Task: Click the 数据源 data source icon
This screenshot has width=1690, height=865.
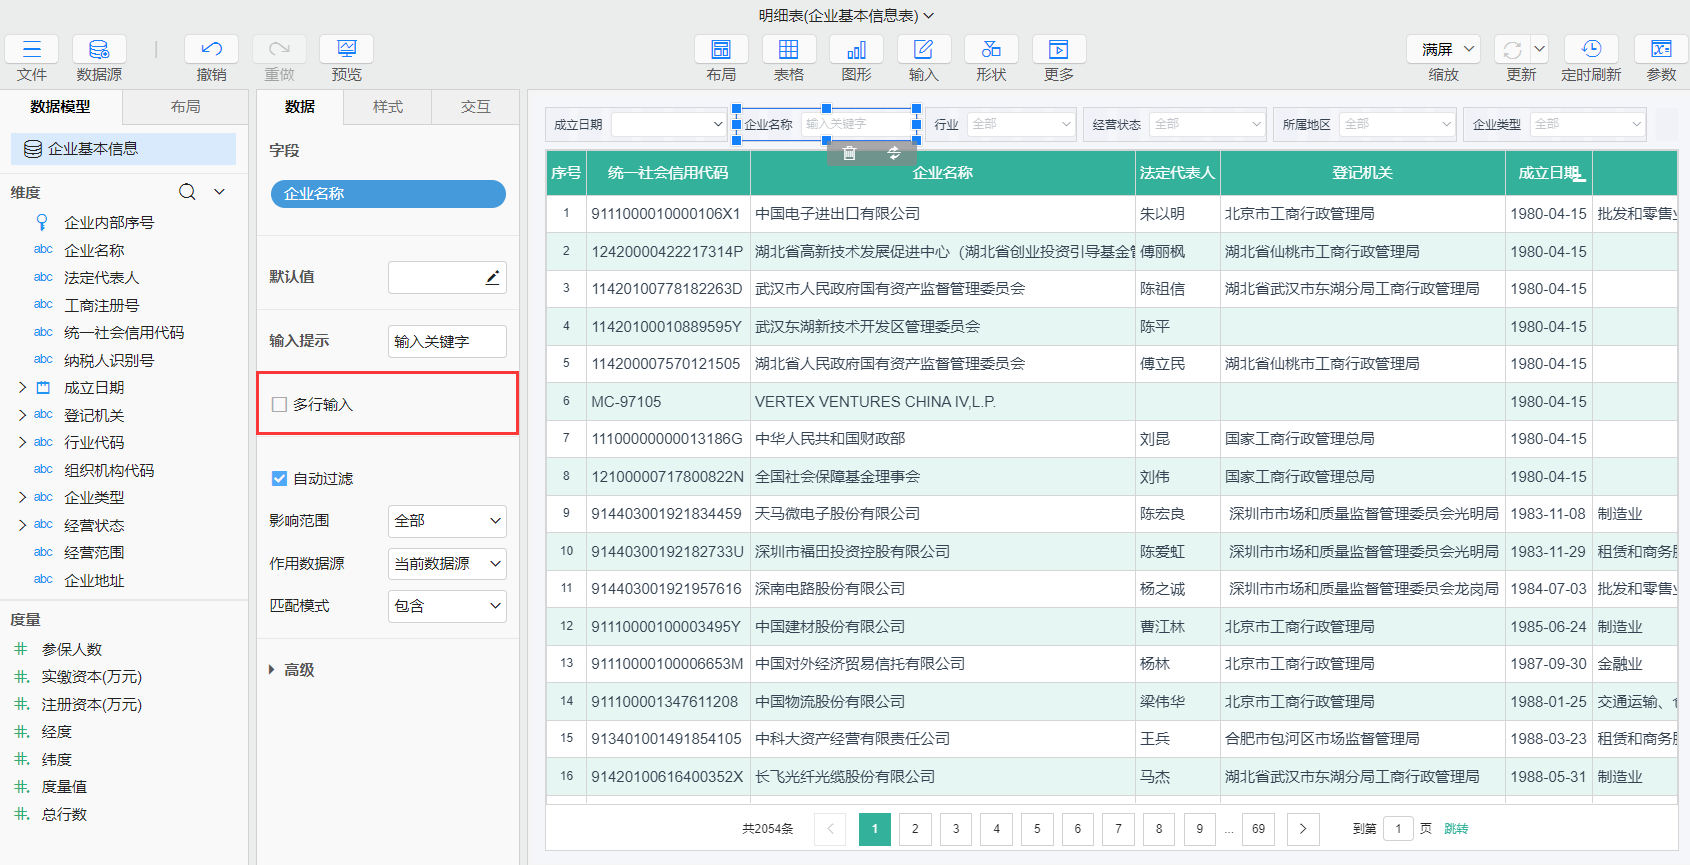Action: click(x=99, y=50)
